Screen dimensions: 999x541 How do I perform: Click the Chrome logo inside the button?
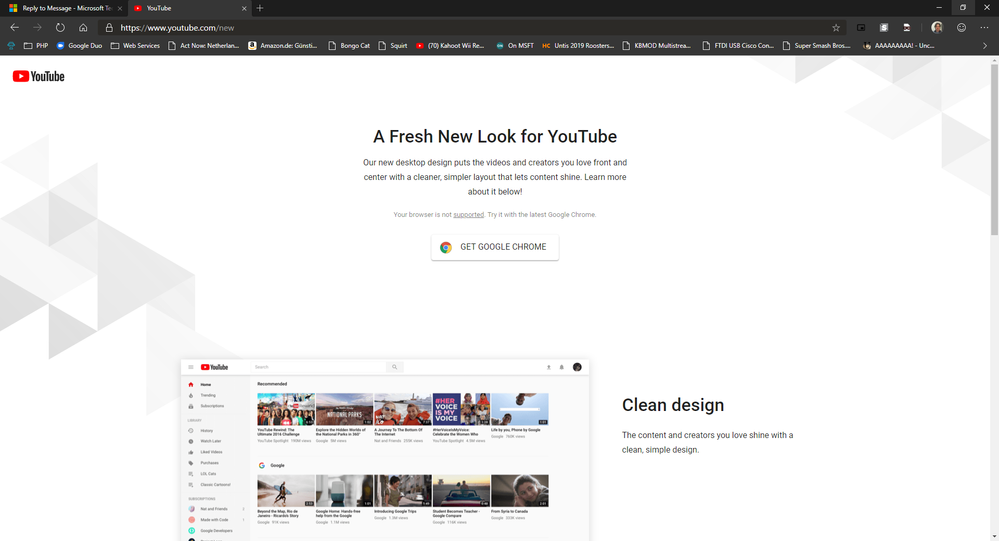click(x=446, y=247)
